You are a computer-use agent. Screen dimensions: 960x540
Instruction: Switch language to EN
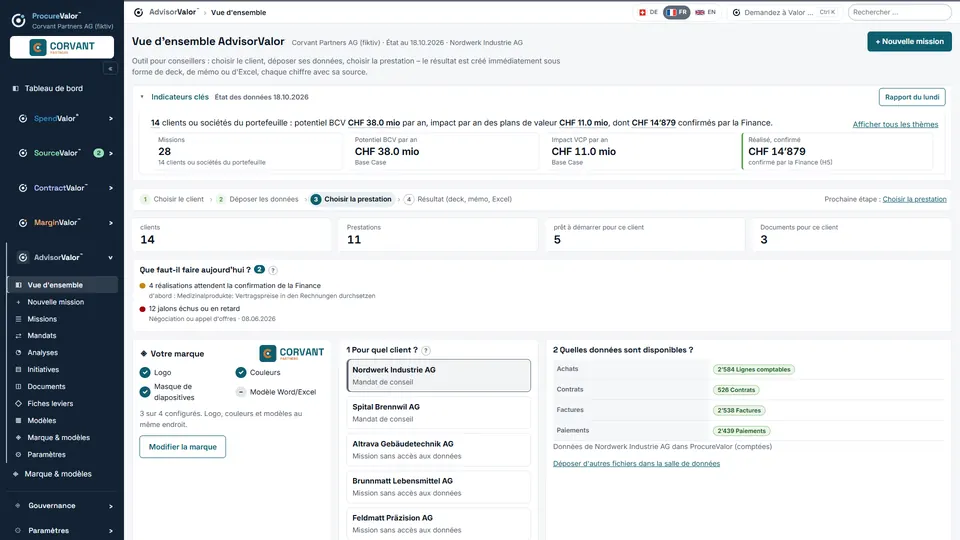[705, 12]
